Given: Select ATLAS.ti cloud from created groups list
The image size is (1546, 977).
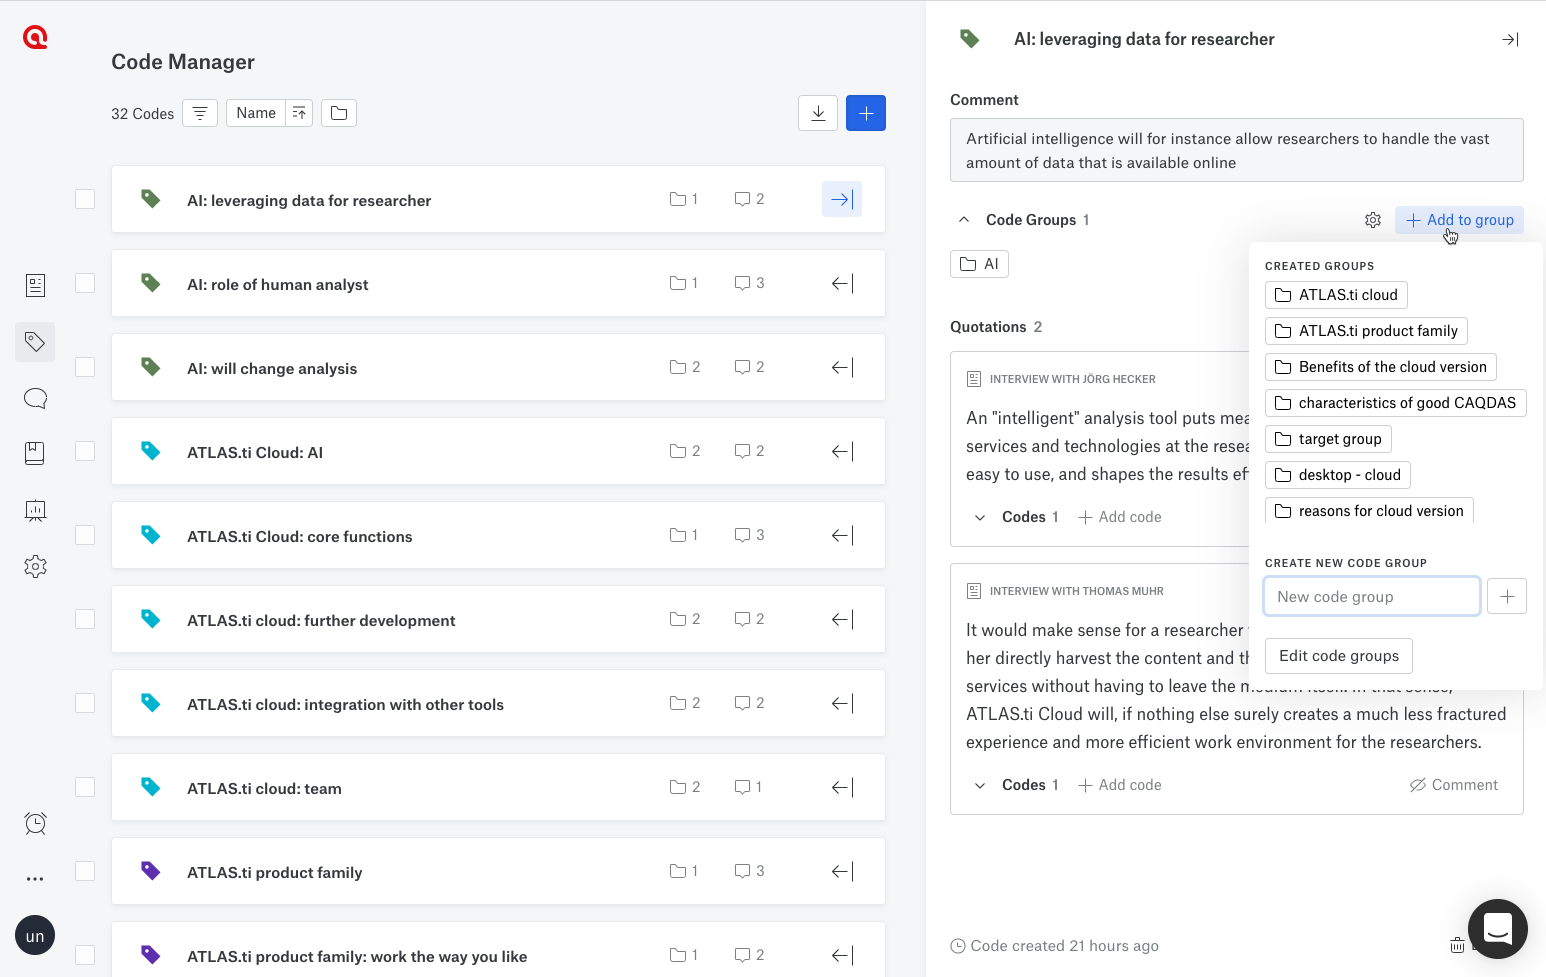Looking at the screenshot, I should pos(1336,294).
